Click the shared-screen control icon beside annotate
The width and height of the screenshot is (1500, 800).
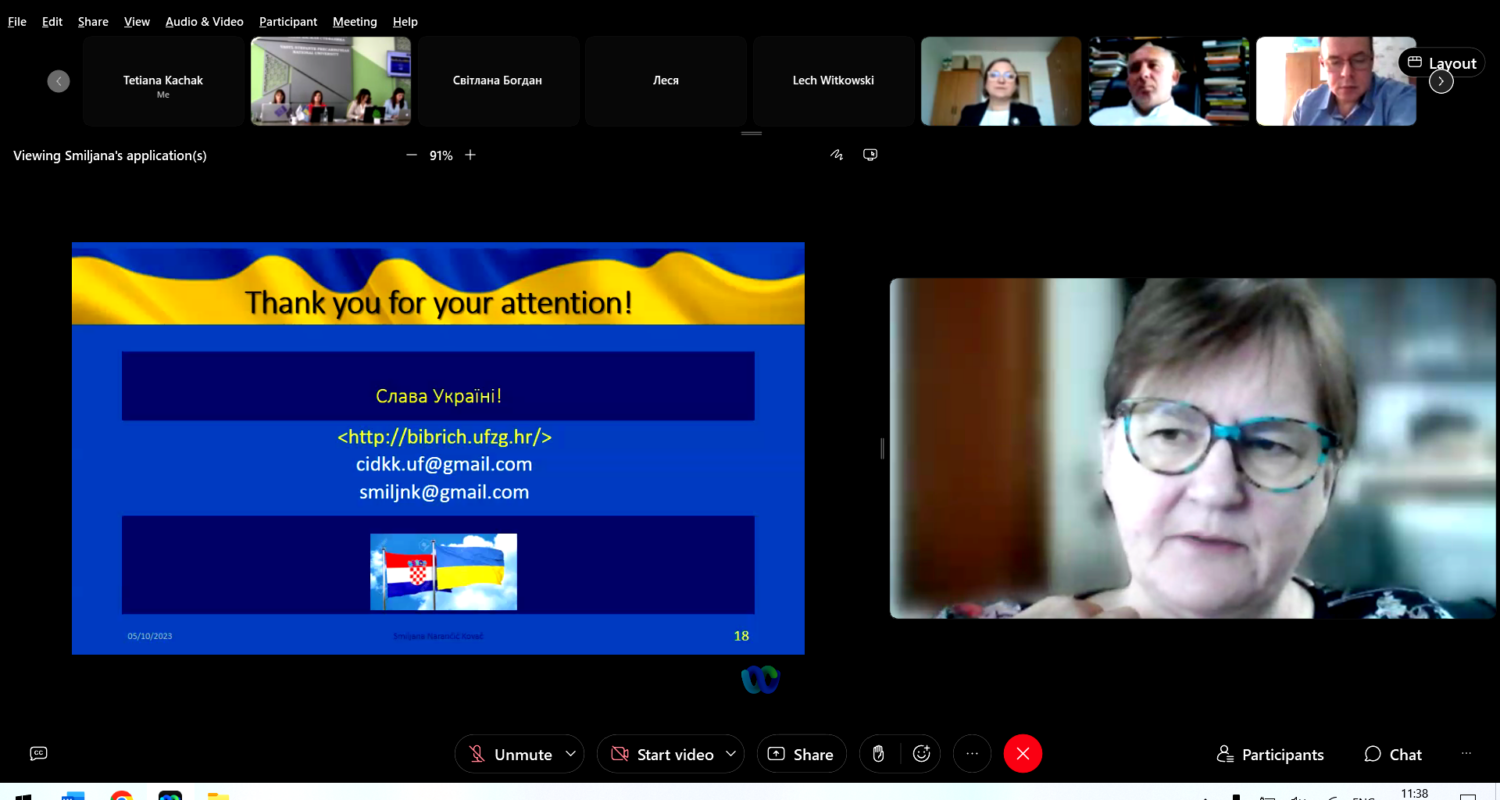pos(870,155)
